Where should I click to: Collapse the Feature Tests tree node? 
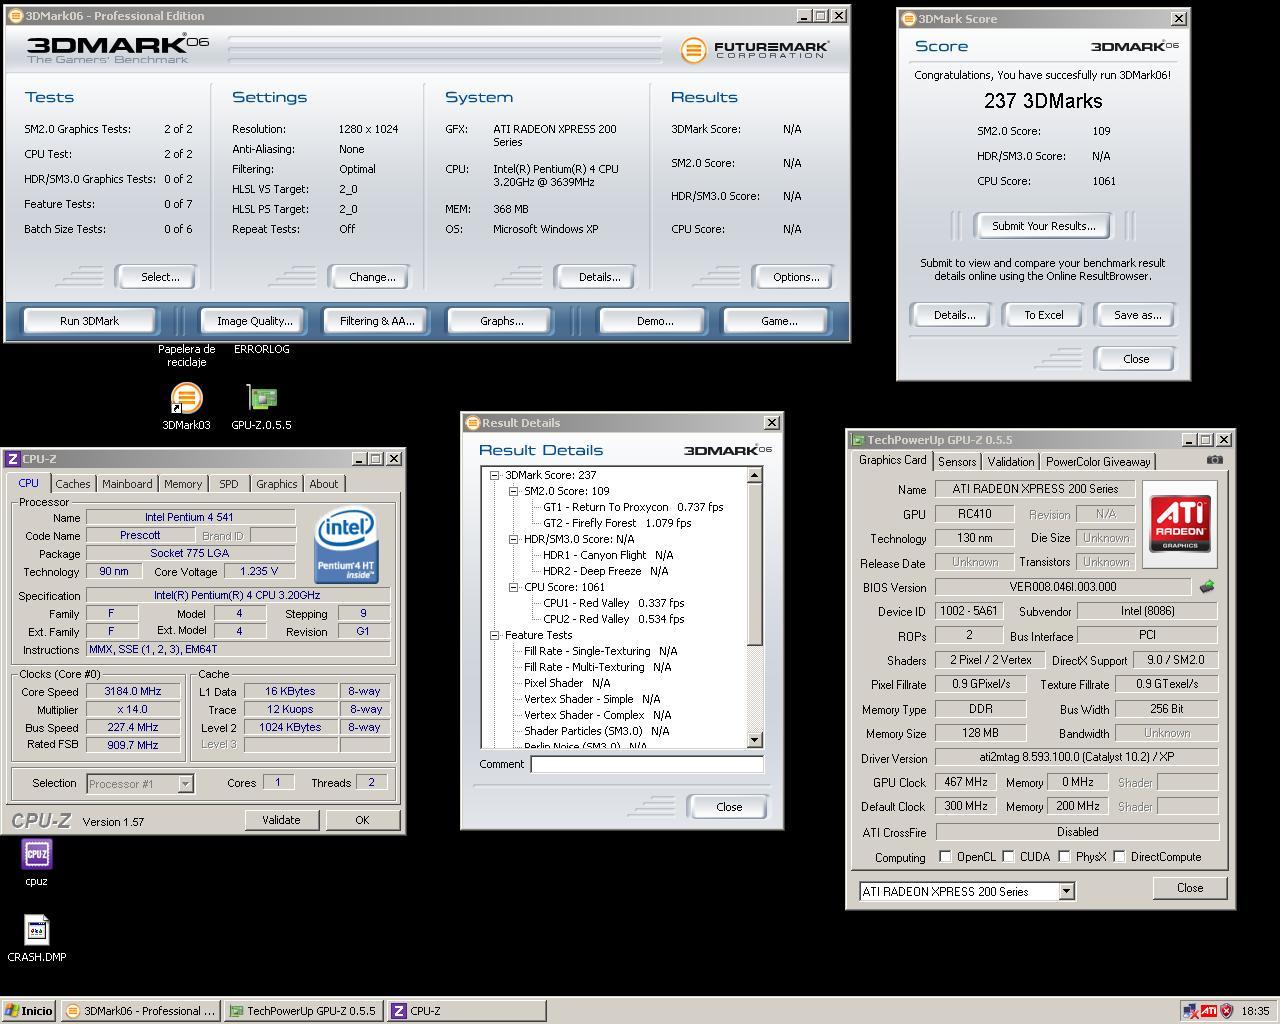click(494, 635)
